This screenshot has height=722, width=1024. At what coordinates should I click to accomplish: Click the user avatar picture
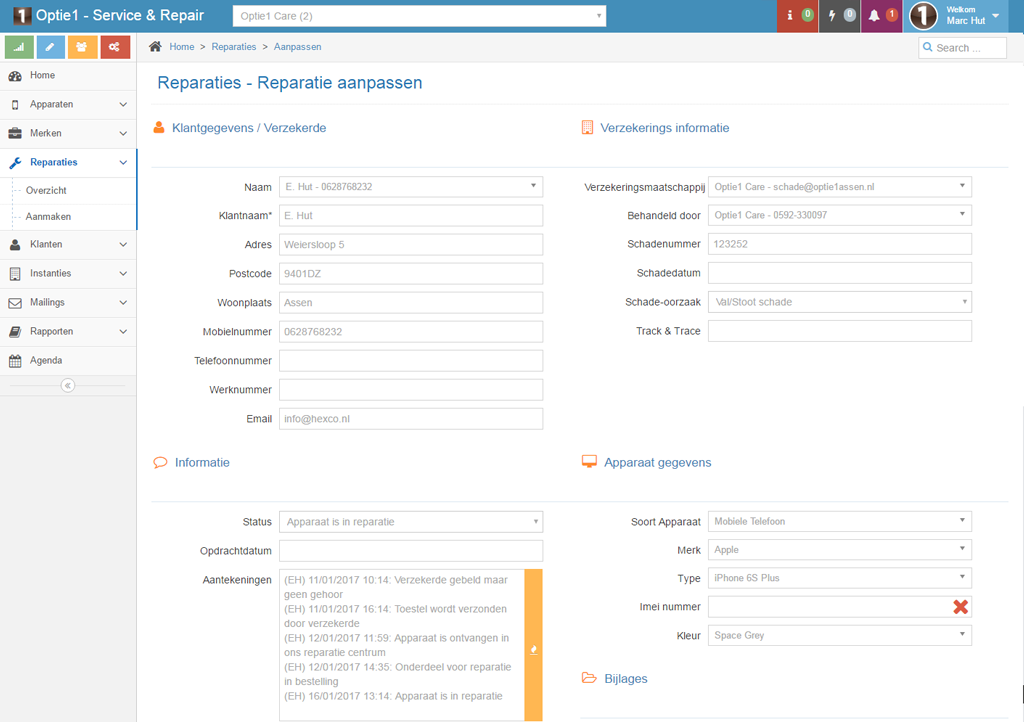923,16
